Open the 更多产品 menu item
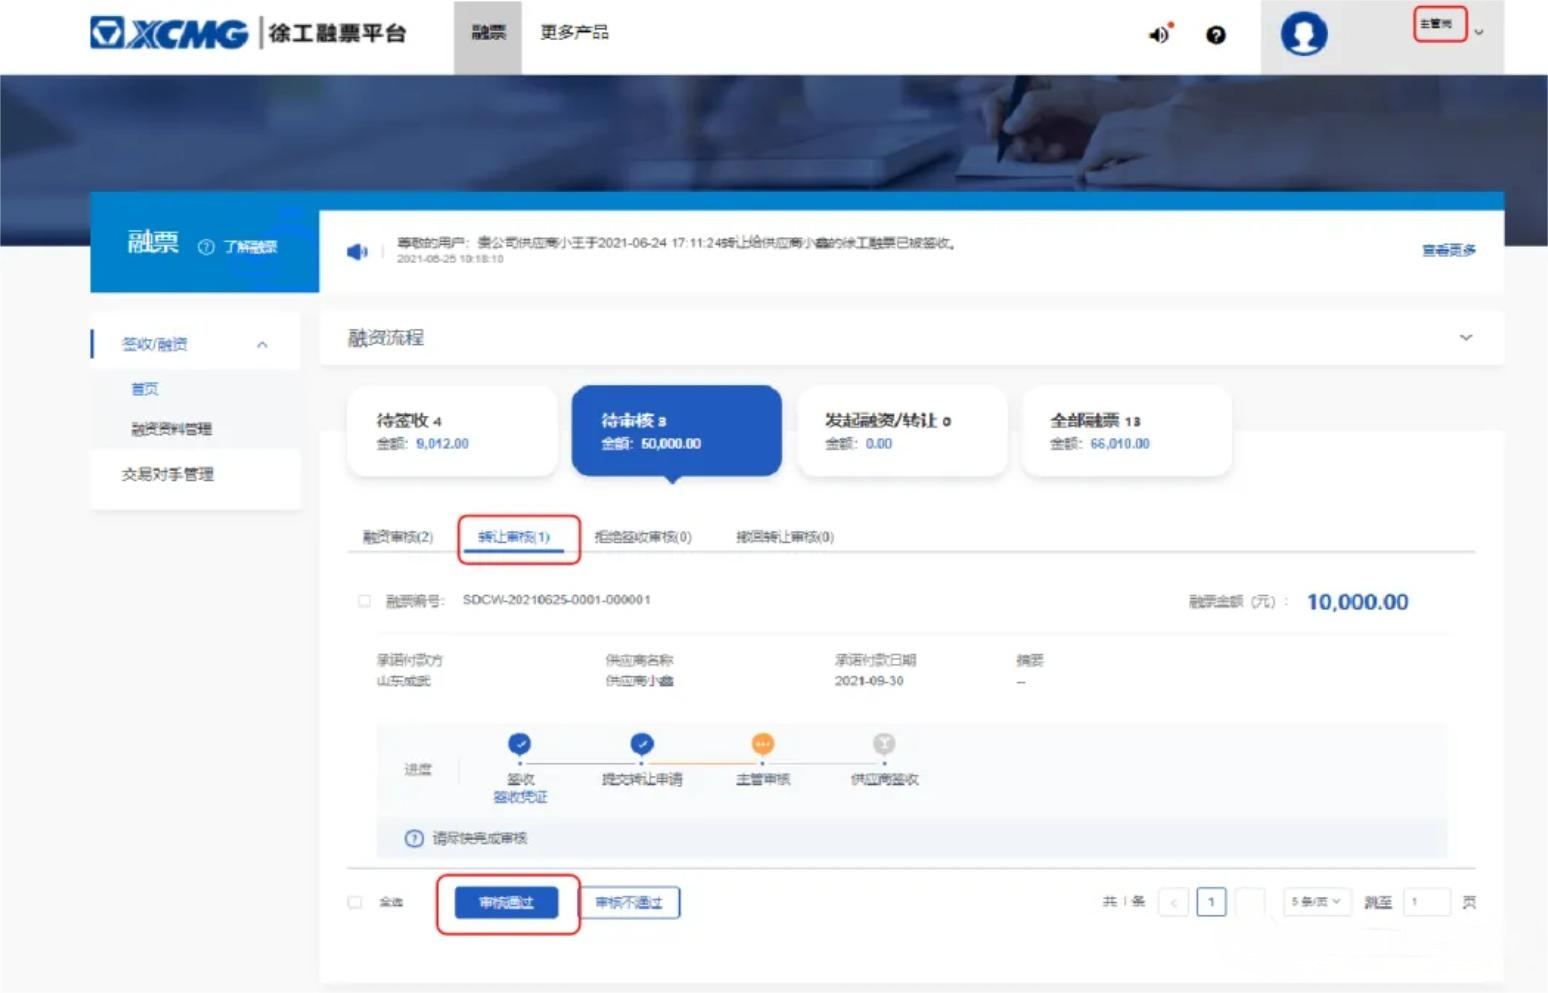This screenshot has height=993, width=1548. (x=574, y=32)
